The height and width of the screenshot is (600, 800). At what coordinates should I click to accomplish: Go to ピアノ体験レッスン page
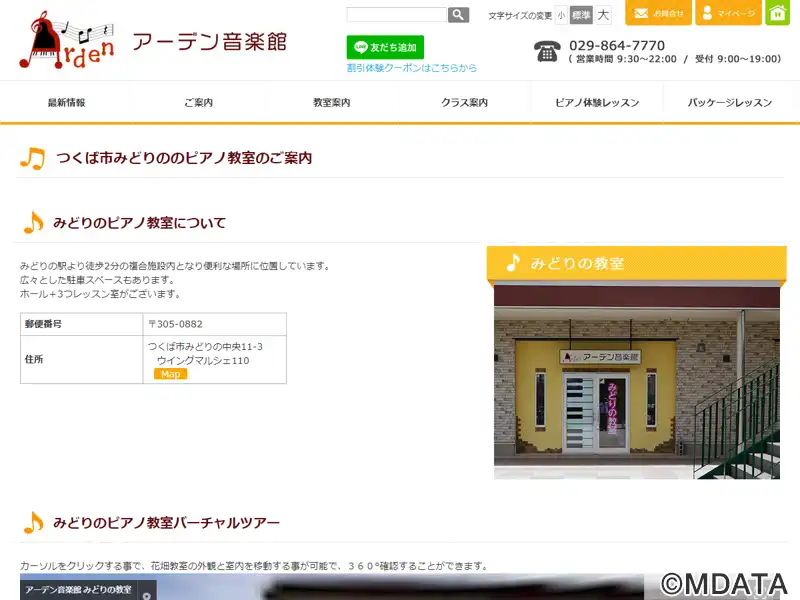597,103
